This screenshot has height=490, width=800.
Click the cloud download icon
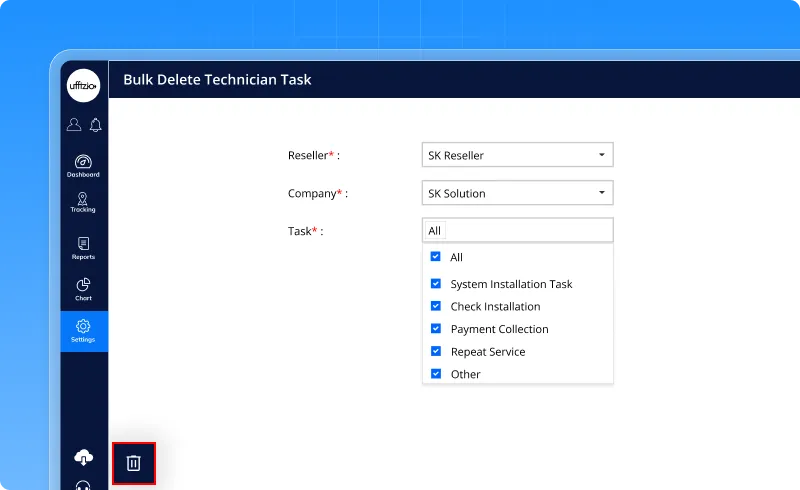click(84, 457)
